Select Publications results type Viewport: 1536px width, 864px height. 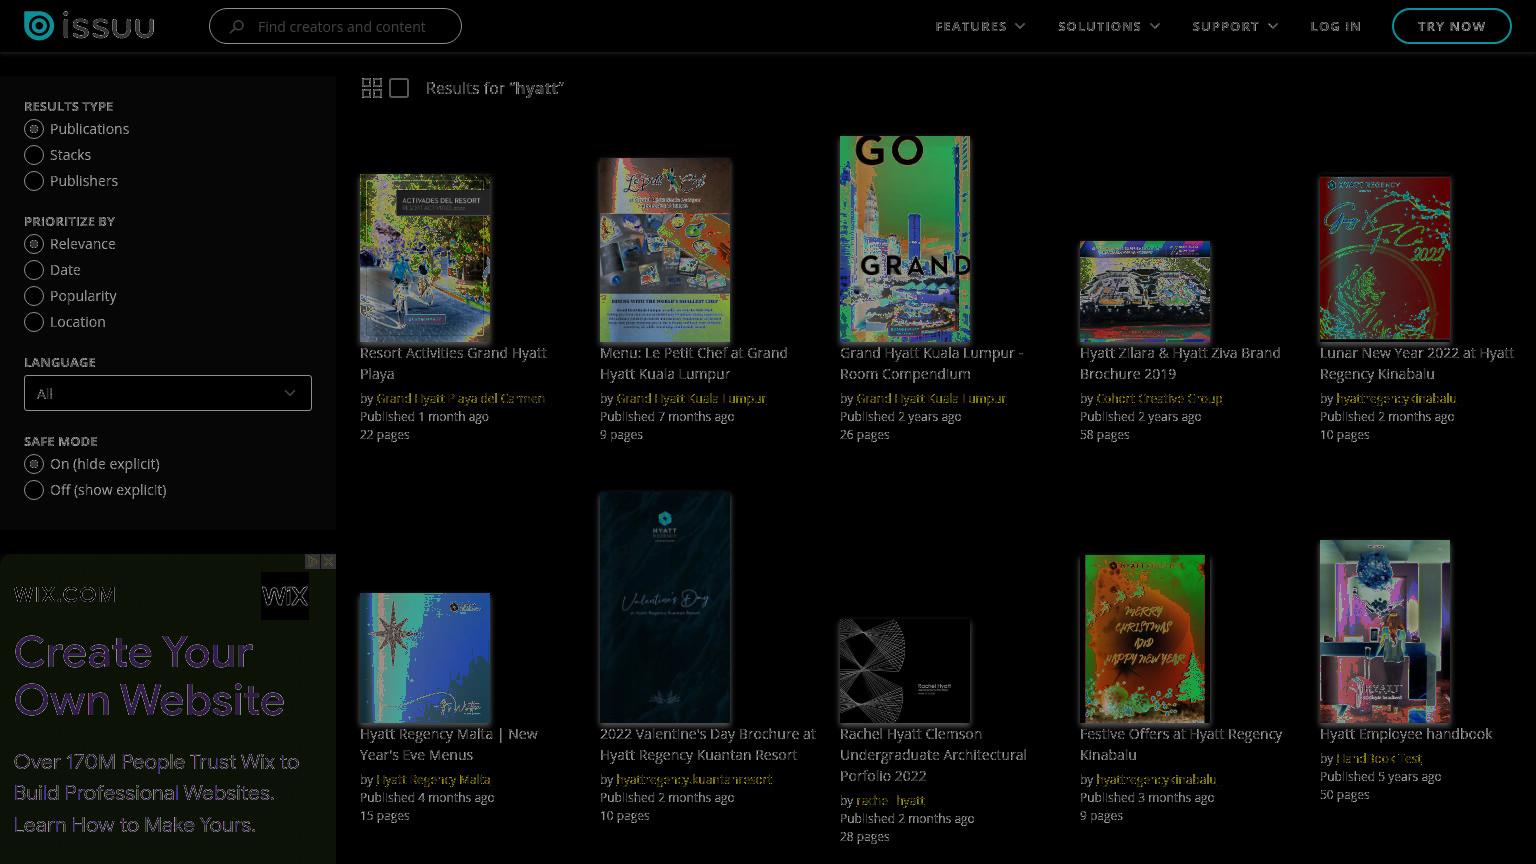click(34, 129)
